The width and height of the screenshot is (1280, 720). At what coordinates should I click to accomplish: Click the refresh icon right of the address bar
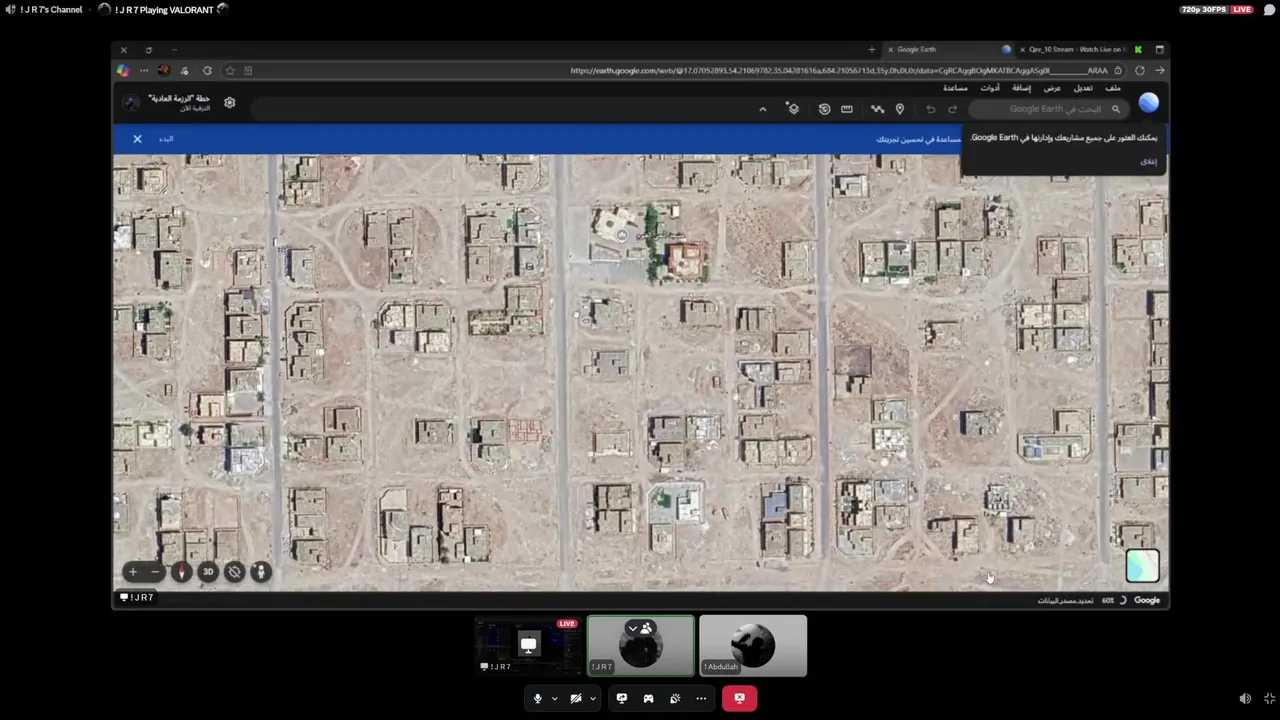1139,71
